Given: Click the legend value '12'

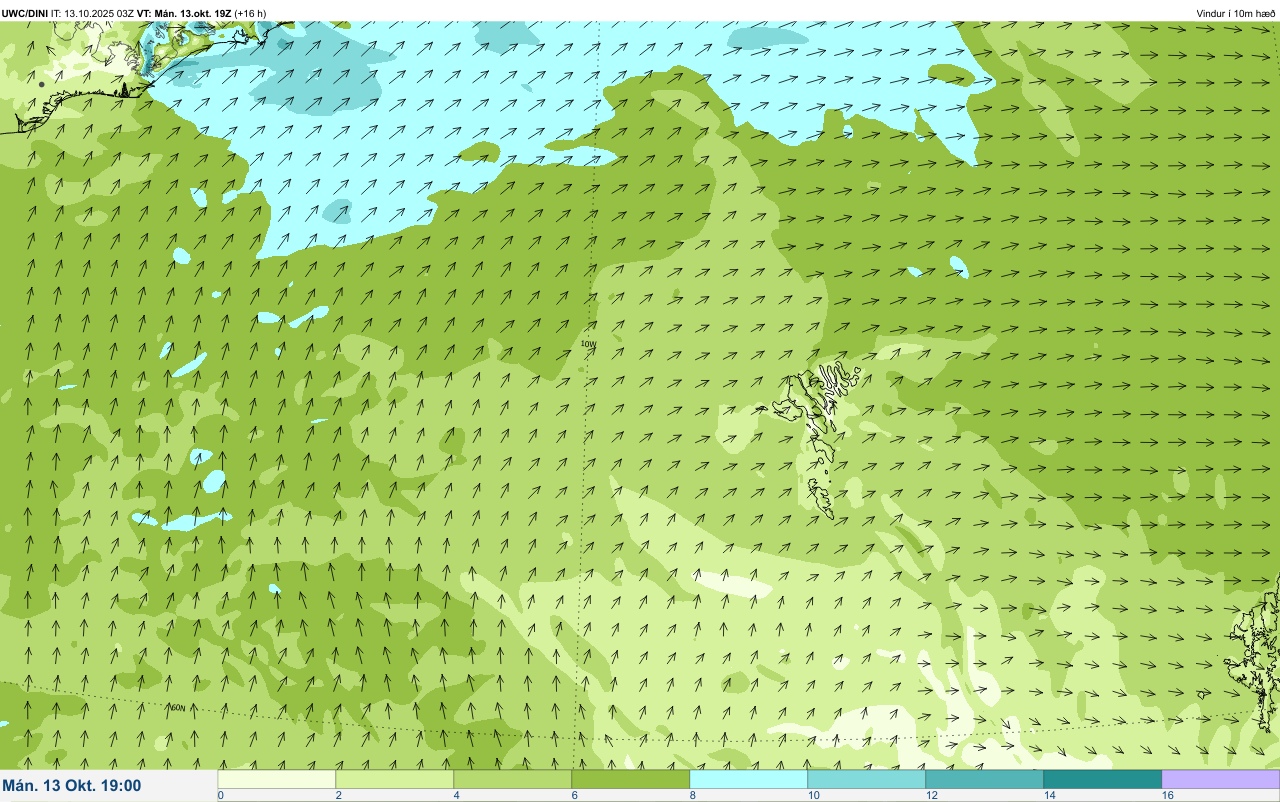Looking at the screenshot, I should click(x=930, y=796).
